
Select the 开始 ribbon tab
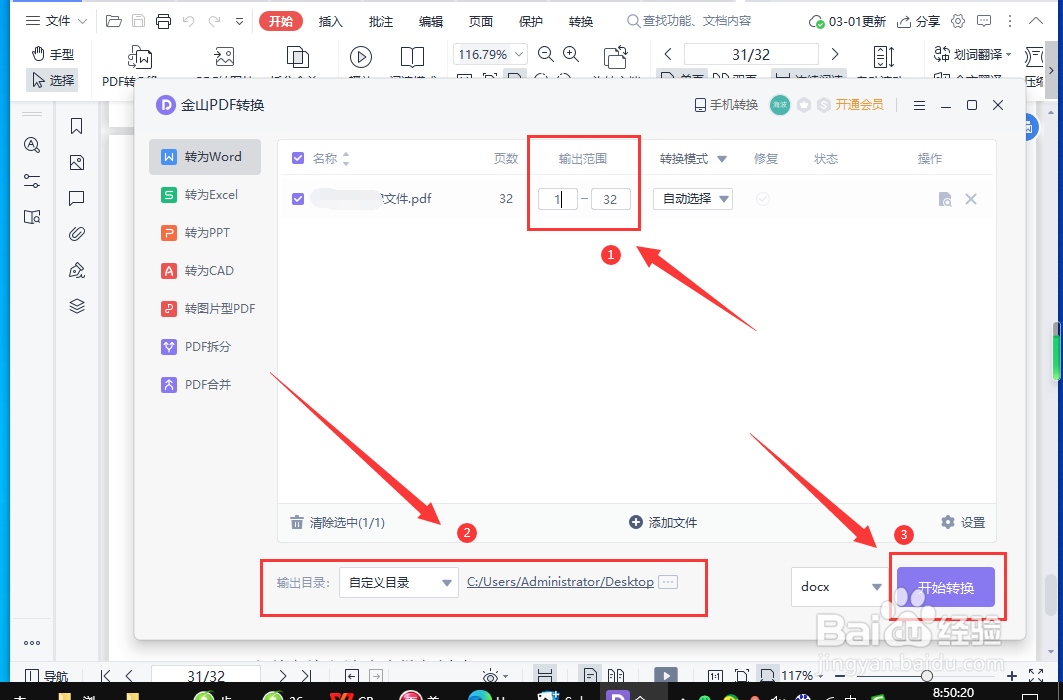pos(281,21)
